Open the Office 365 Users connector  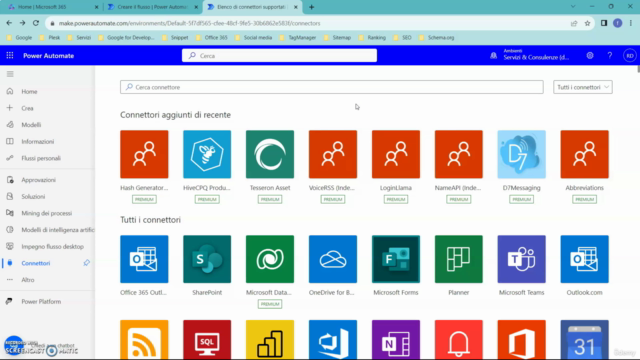pyautogui.click(x=521, y=340)
